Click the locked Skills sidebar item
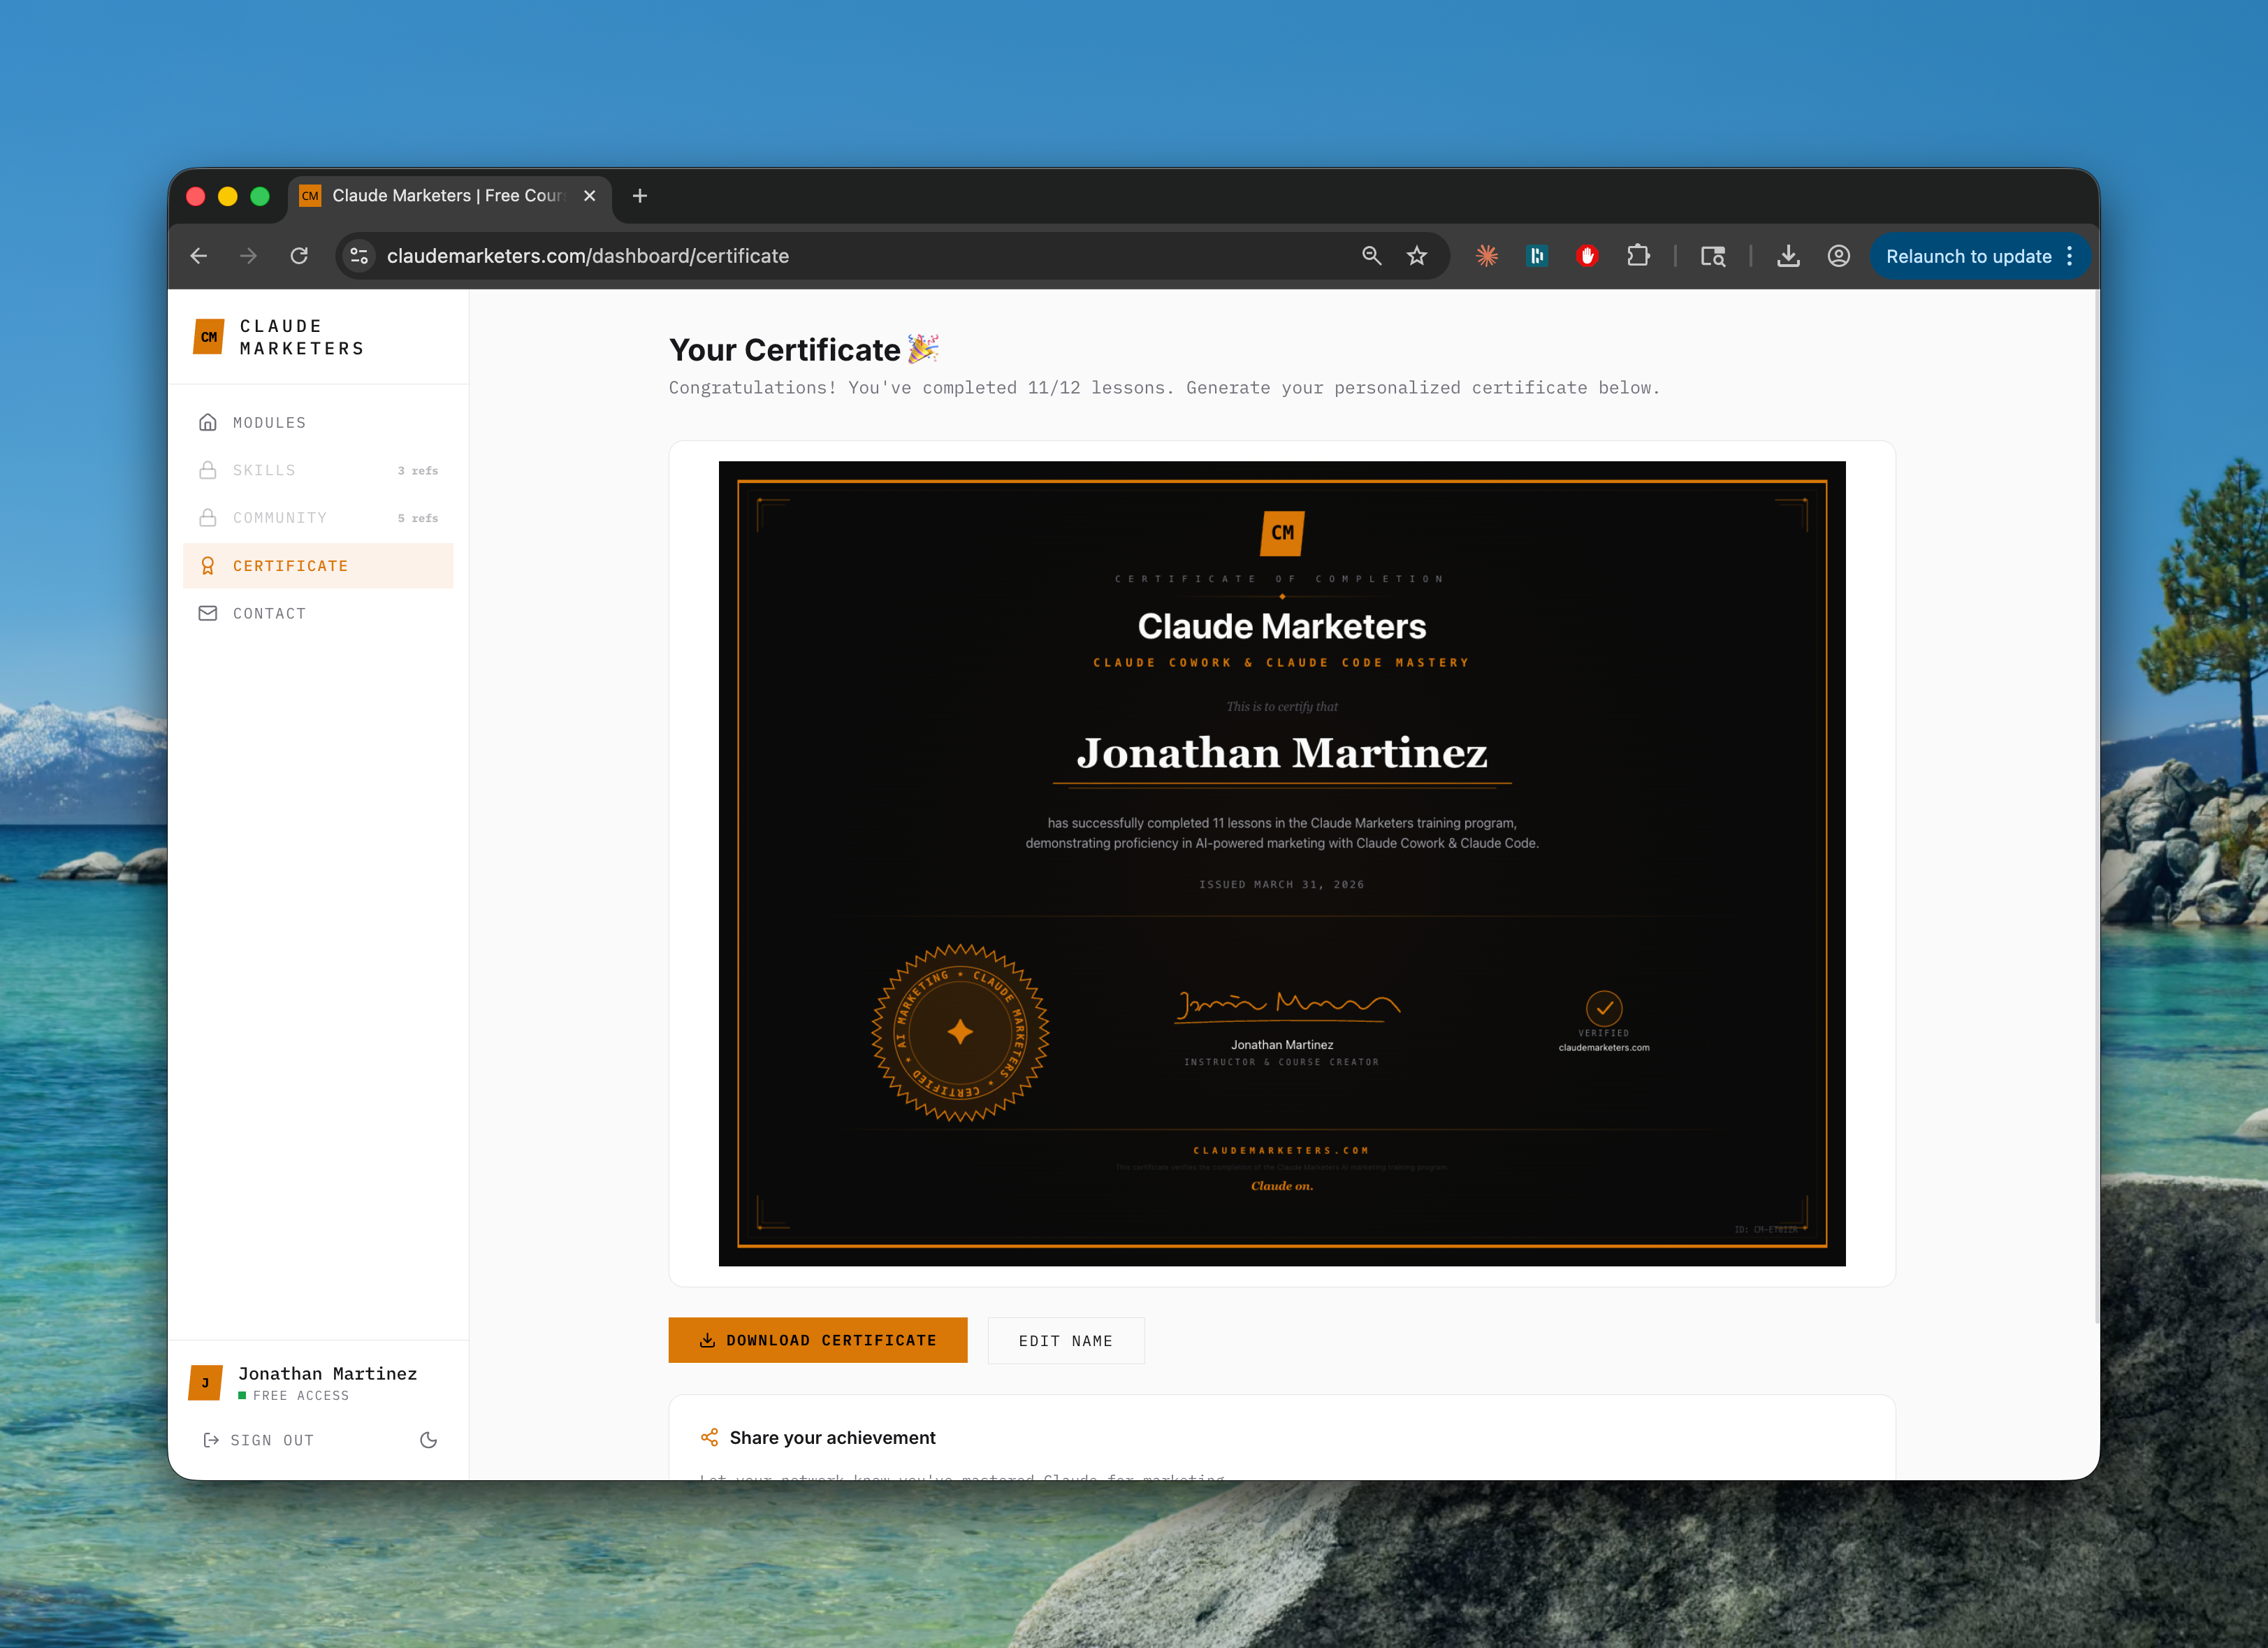The image size is (2268, 1648). coord(264,470)
